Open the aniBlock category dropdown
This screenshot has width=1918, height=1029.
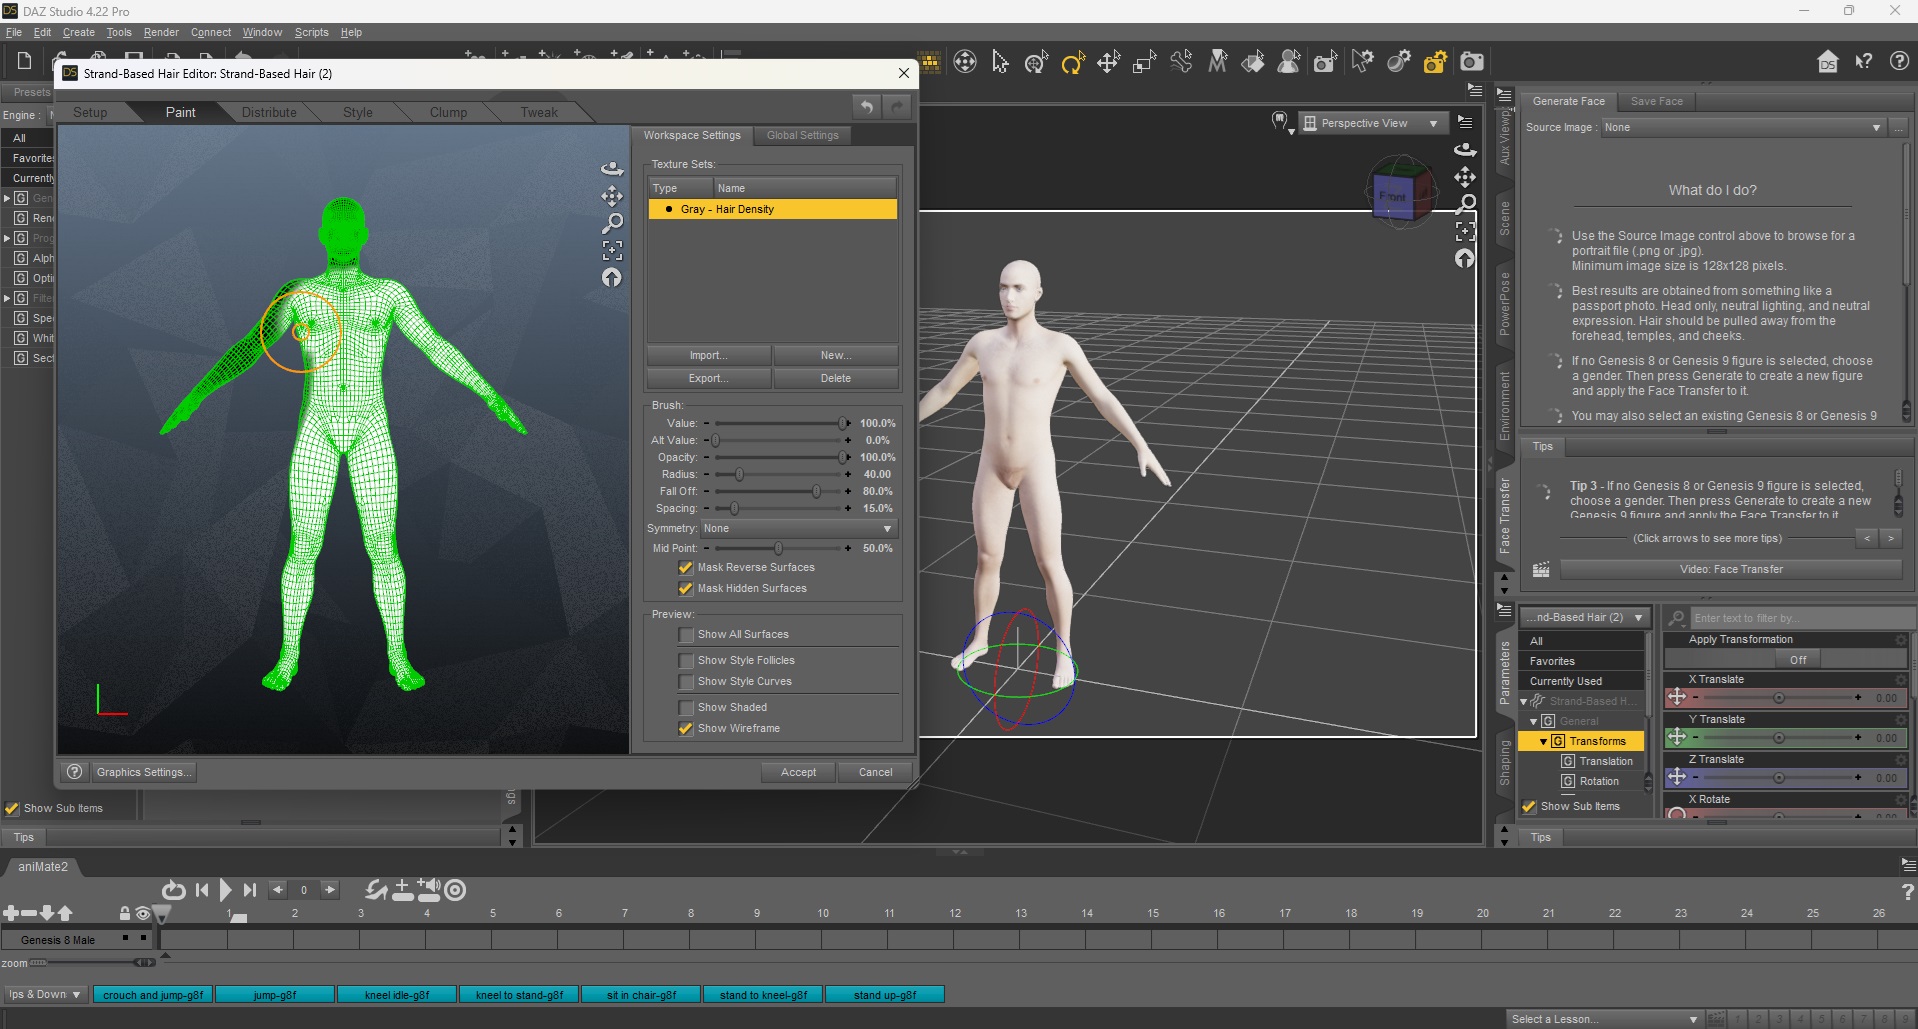click(45, 994)
